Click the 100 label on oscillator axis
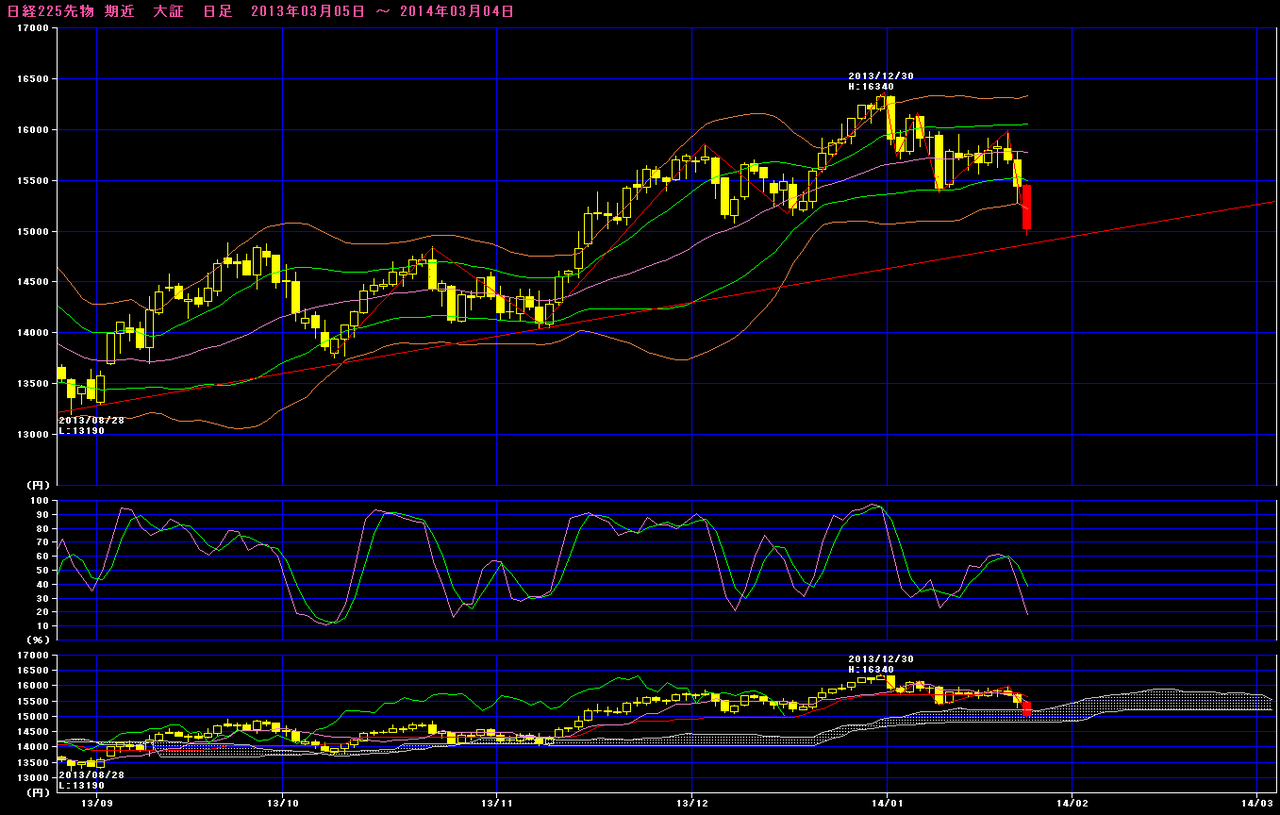The height and width of the screenshot is (815, 1280). coord(40,500)
